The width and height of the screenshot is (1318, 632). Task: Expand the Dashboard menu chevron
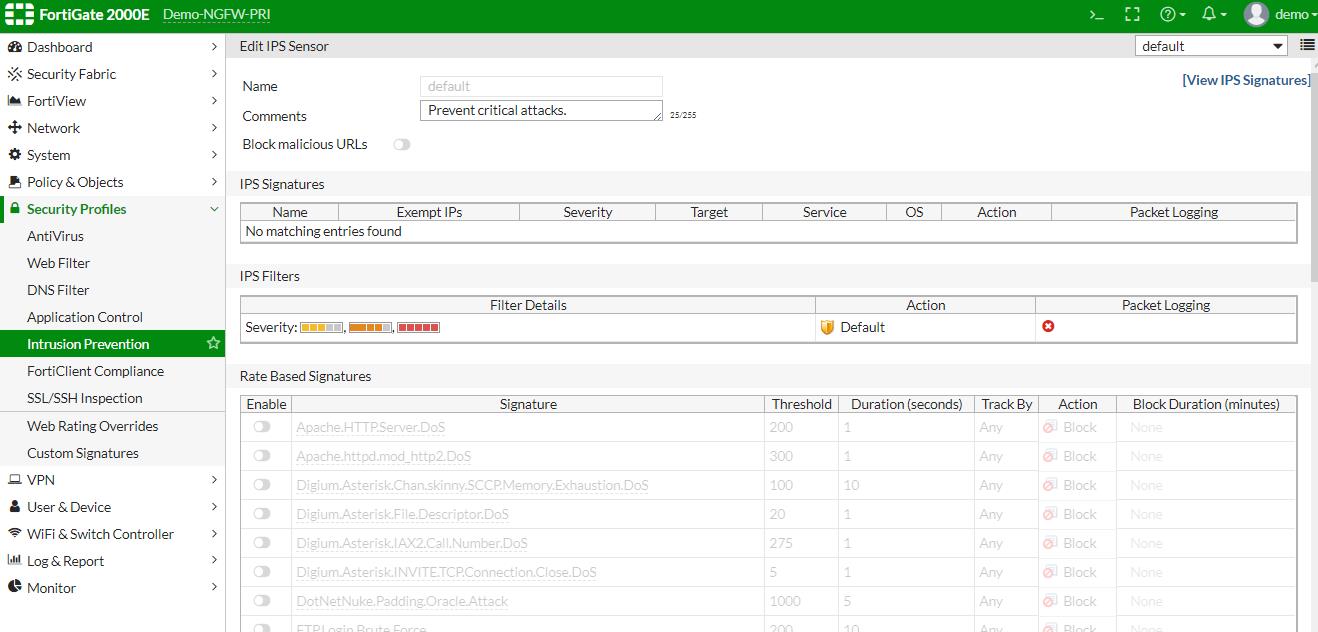214,47
